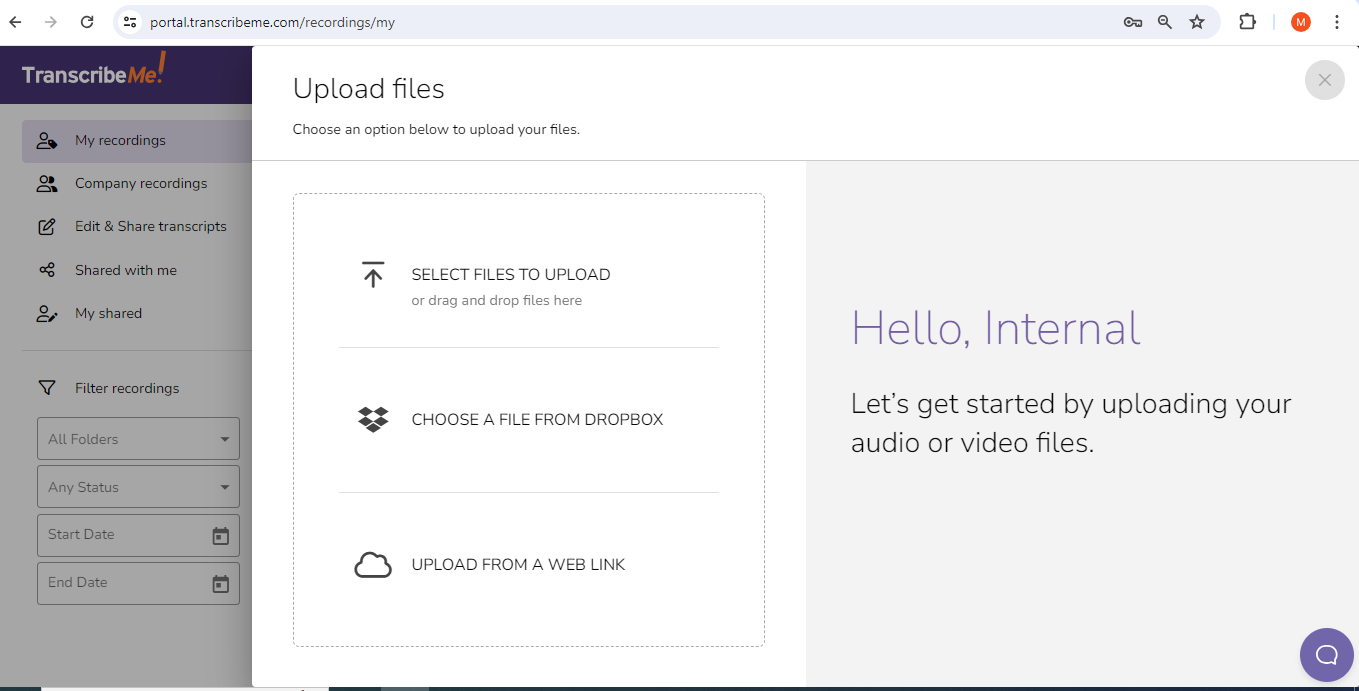Open the browser extensions puzzle icon

tap(1247, 22)
